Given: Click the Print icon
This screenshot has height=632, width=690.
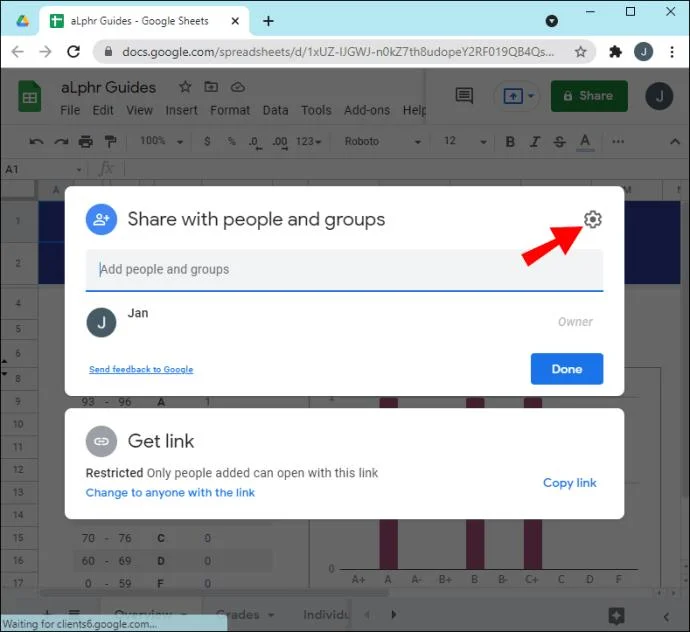Looking at the screenshot, I should [85, 142].
